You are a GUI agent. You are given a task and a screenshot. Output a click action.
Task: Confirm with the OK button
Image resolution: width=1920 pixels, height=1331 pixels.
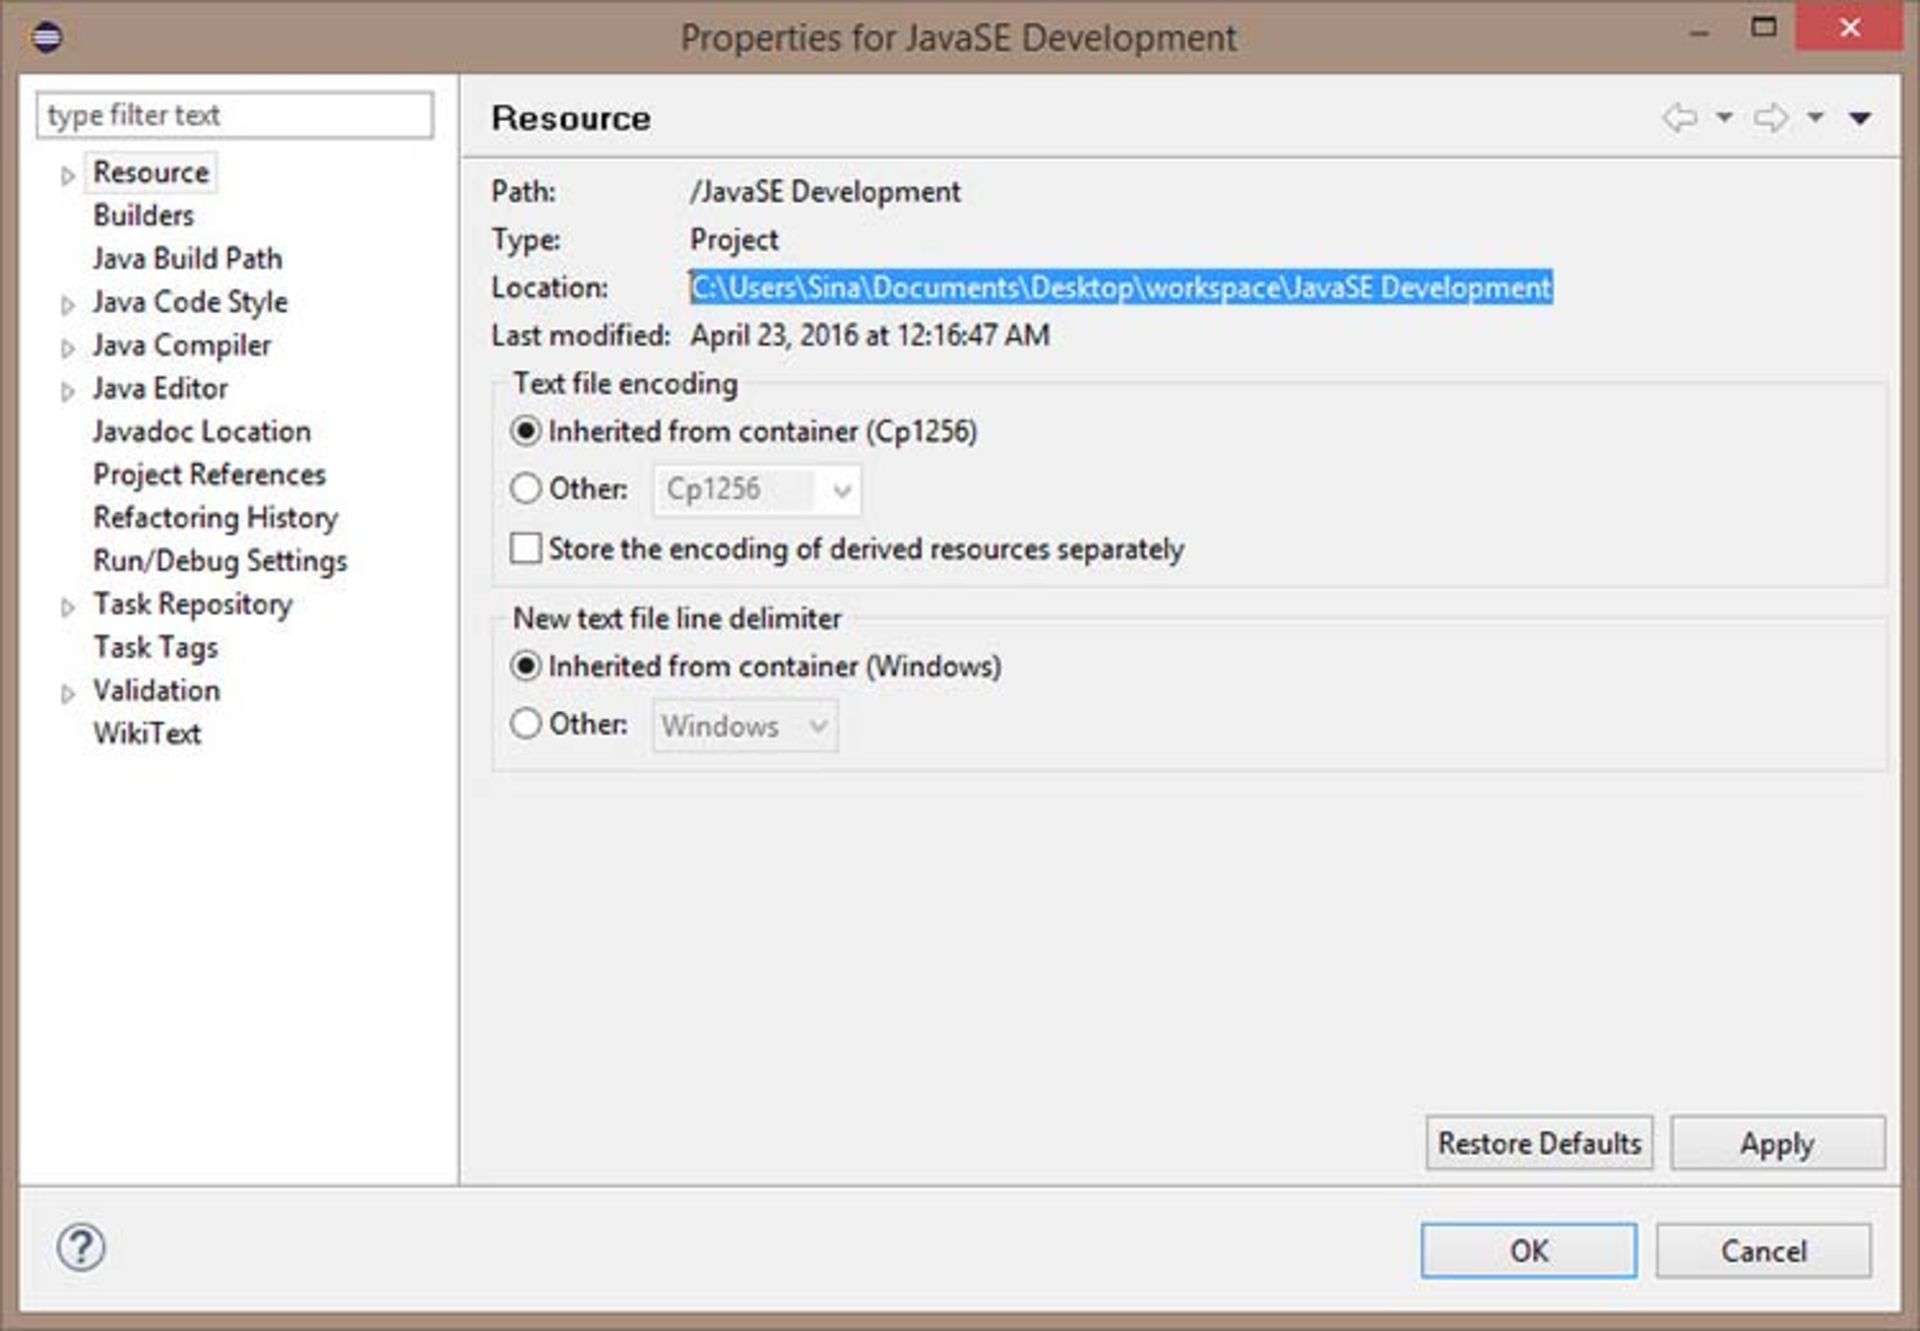click(1529, 1250)
